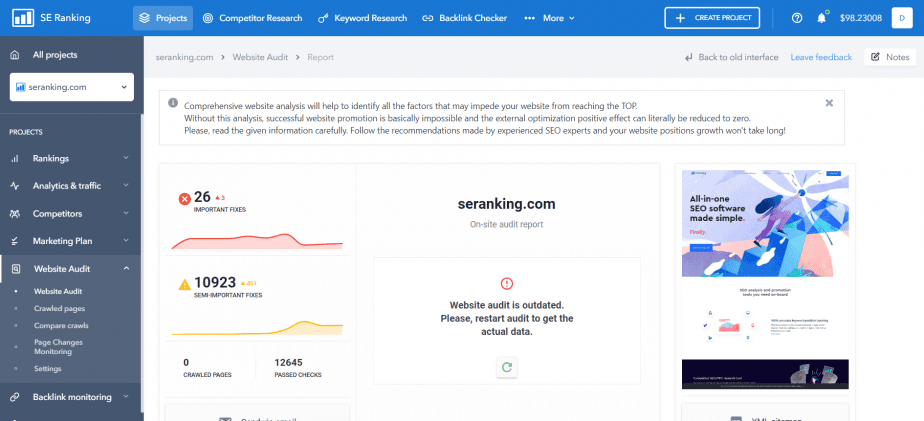The height and width of the screenshot is (421, 924).
Task: Click the important fixes red trend chart
Action: [x=257, y=241]
